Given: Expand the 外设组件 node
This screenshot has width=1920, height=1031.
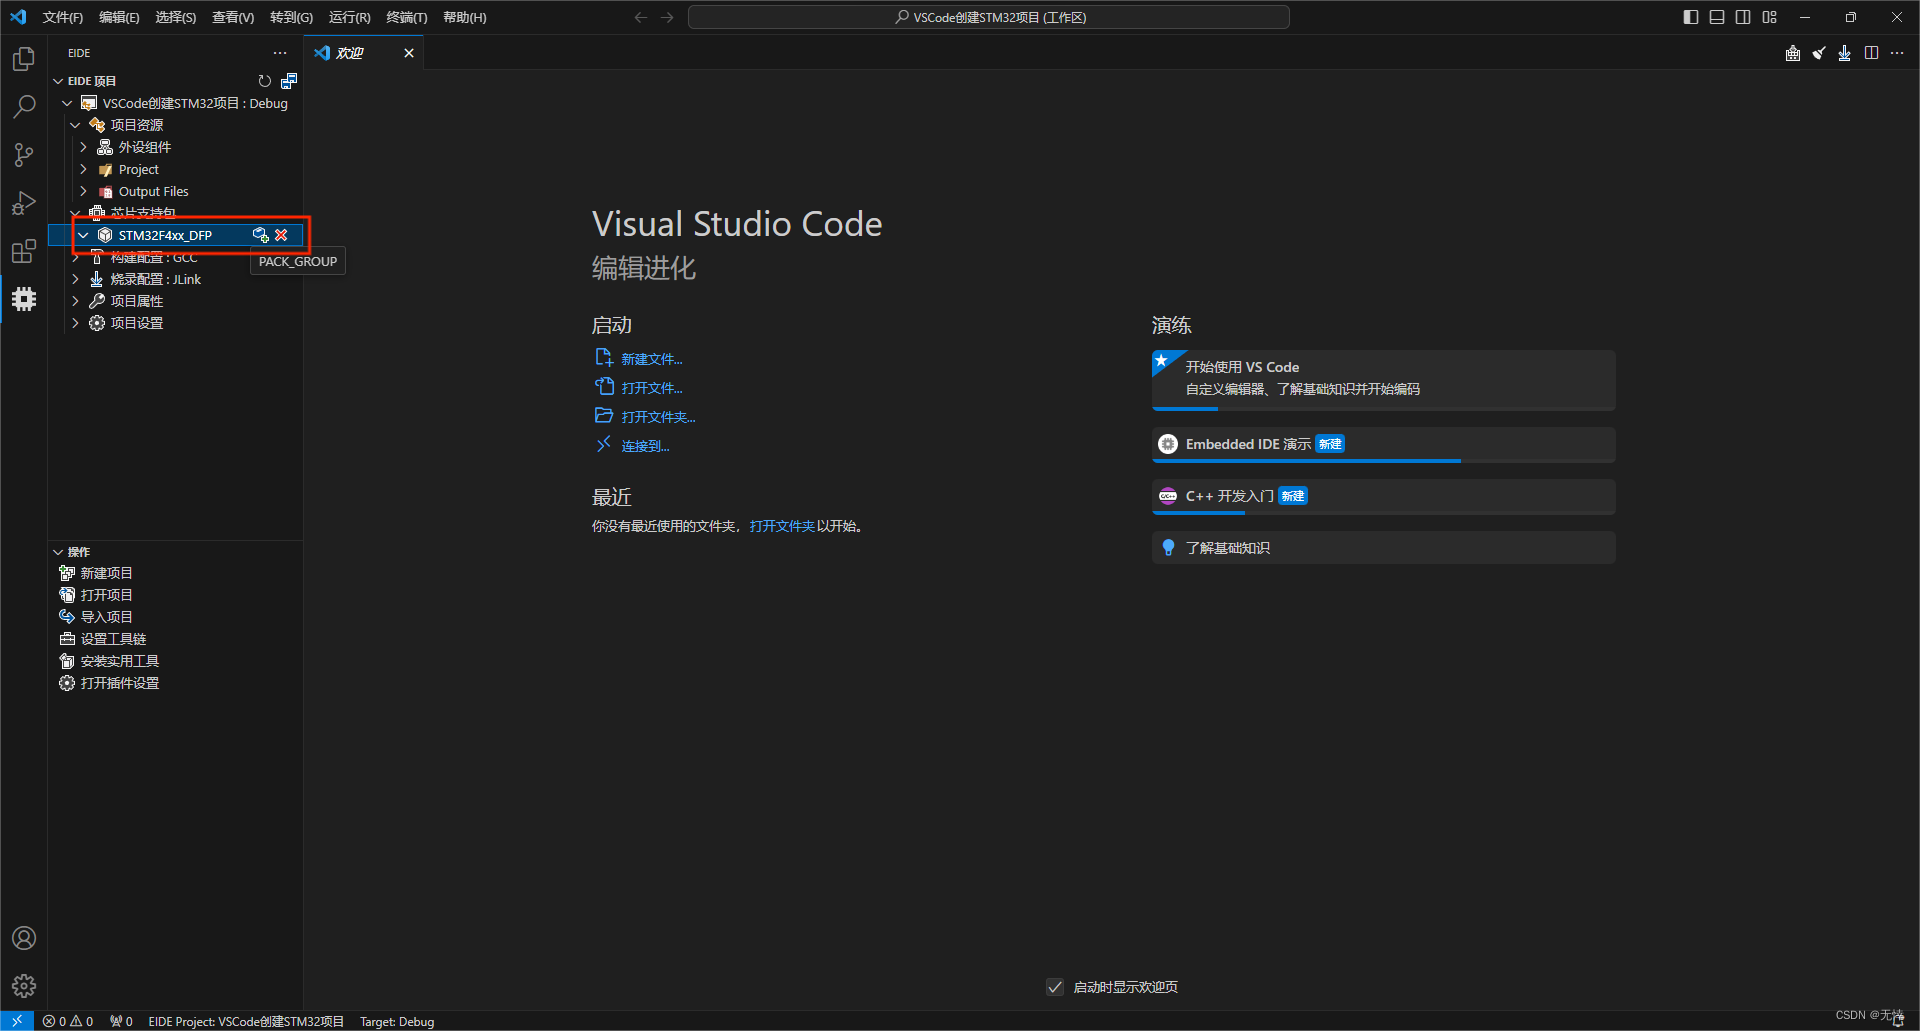Looking at the screenshot, I should coord(84,147).
